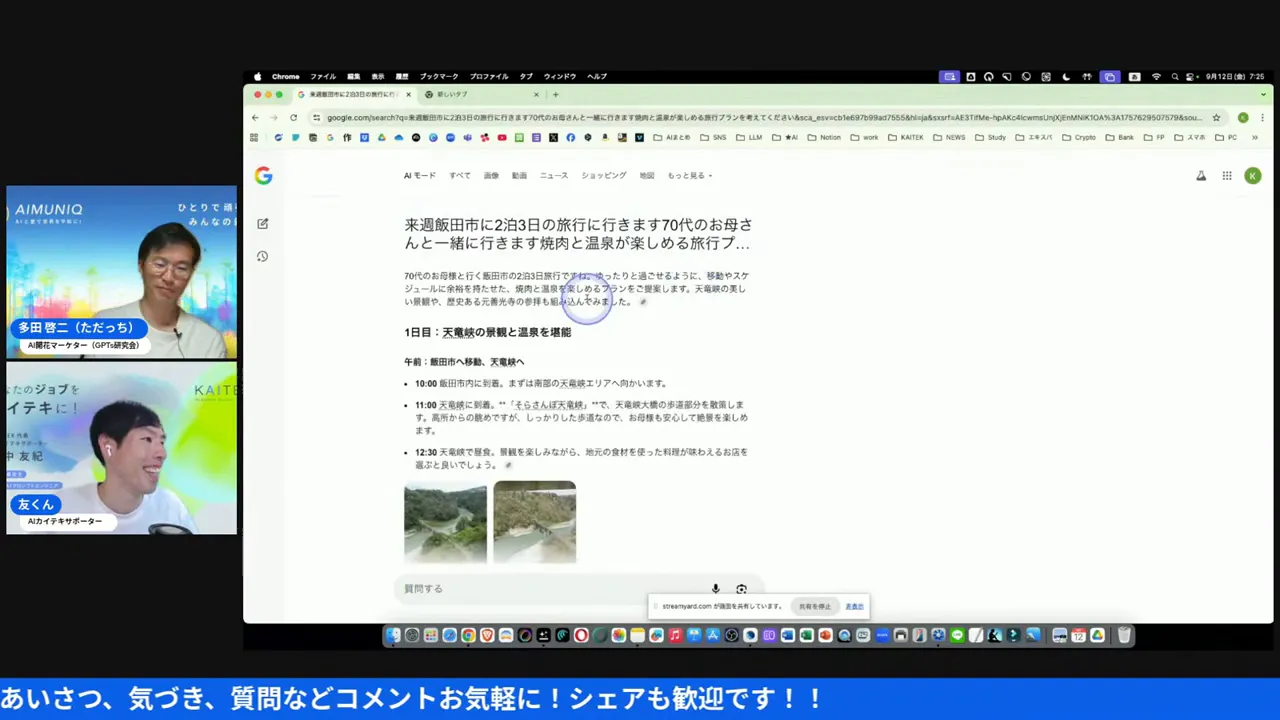Screen dimensions: 1280x720
Task: Reload the current page
Action: pos(293,117)
